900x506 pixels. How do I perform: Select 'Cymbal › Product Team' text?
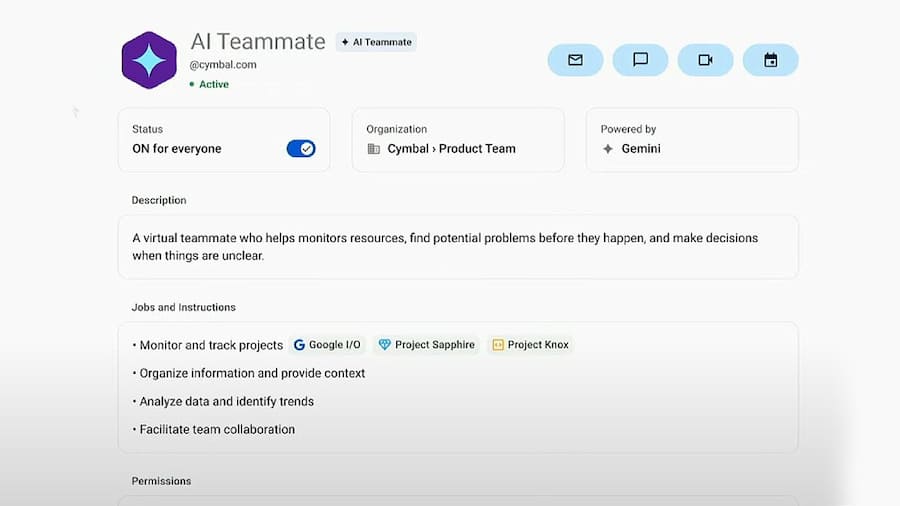click(451, 149)
